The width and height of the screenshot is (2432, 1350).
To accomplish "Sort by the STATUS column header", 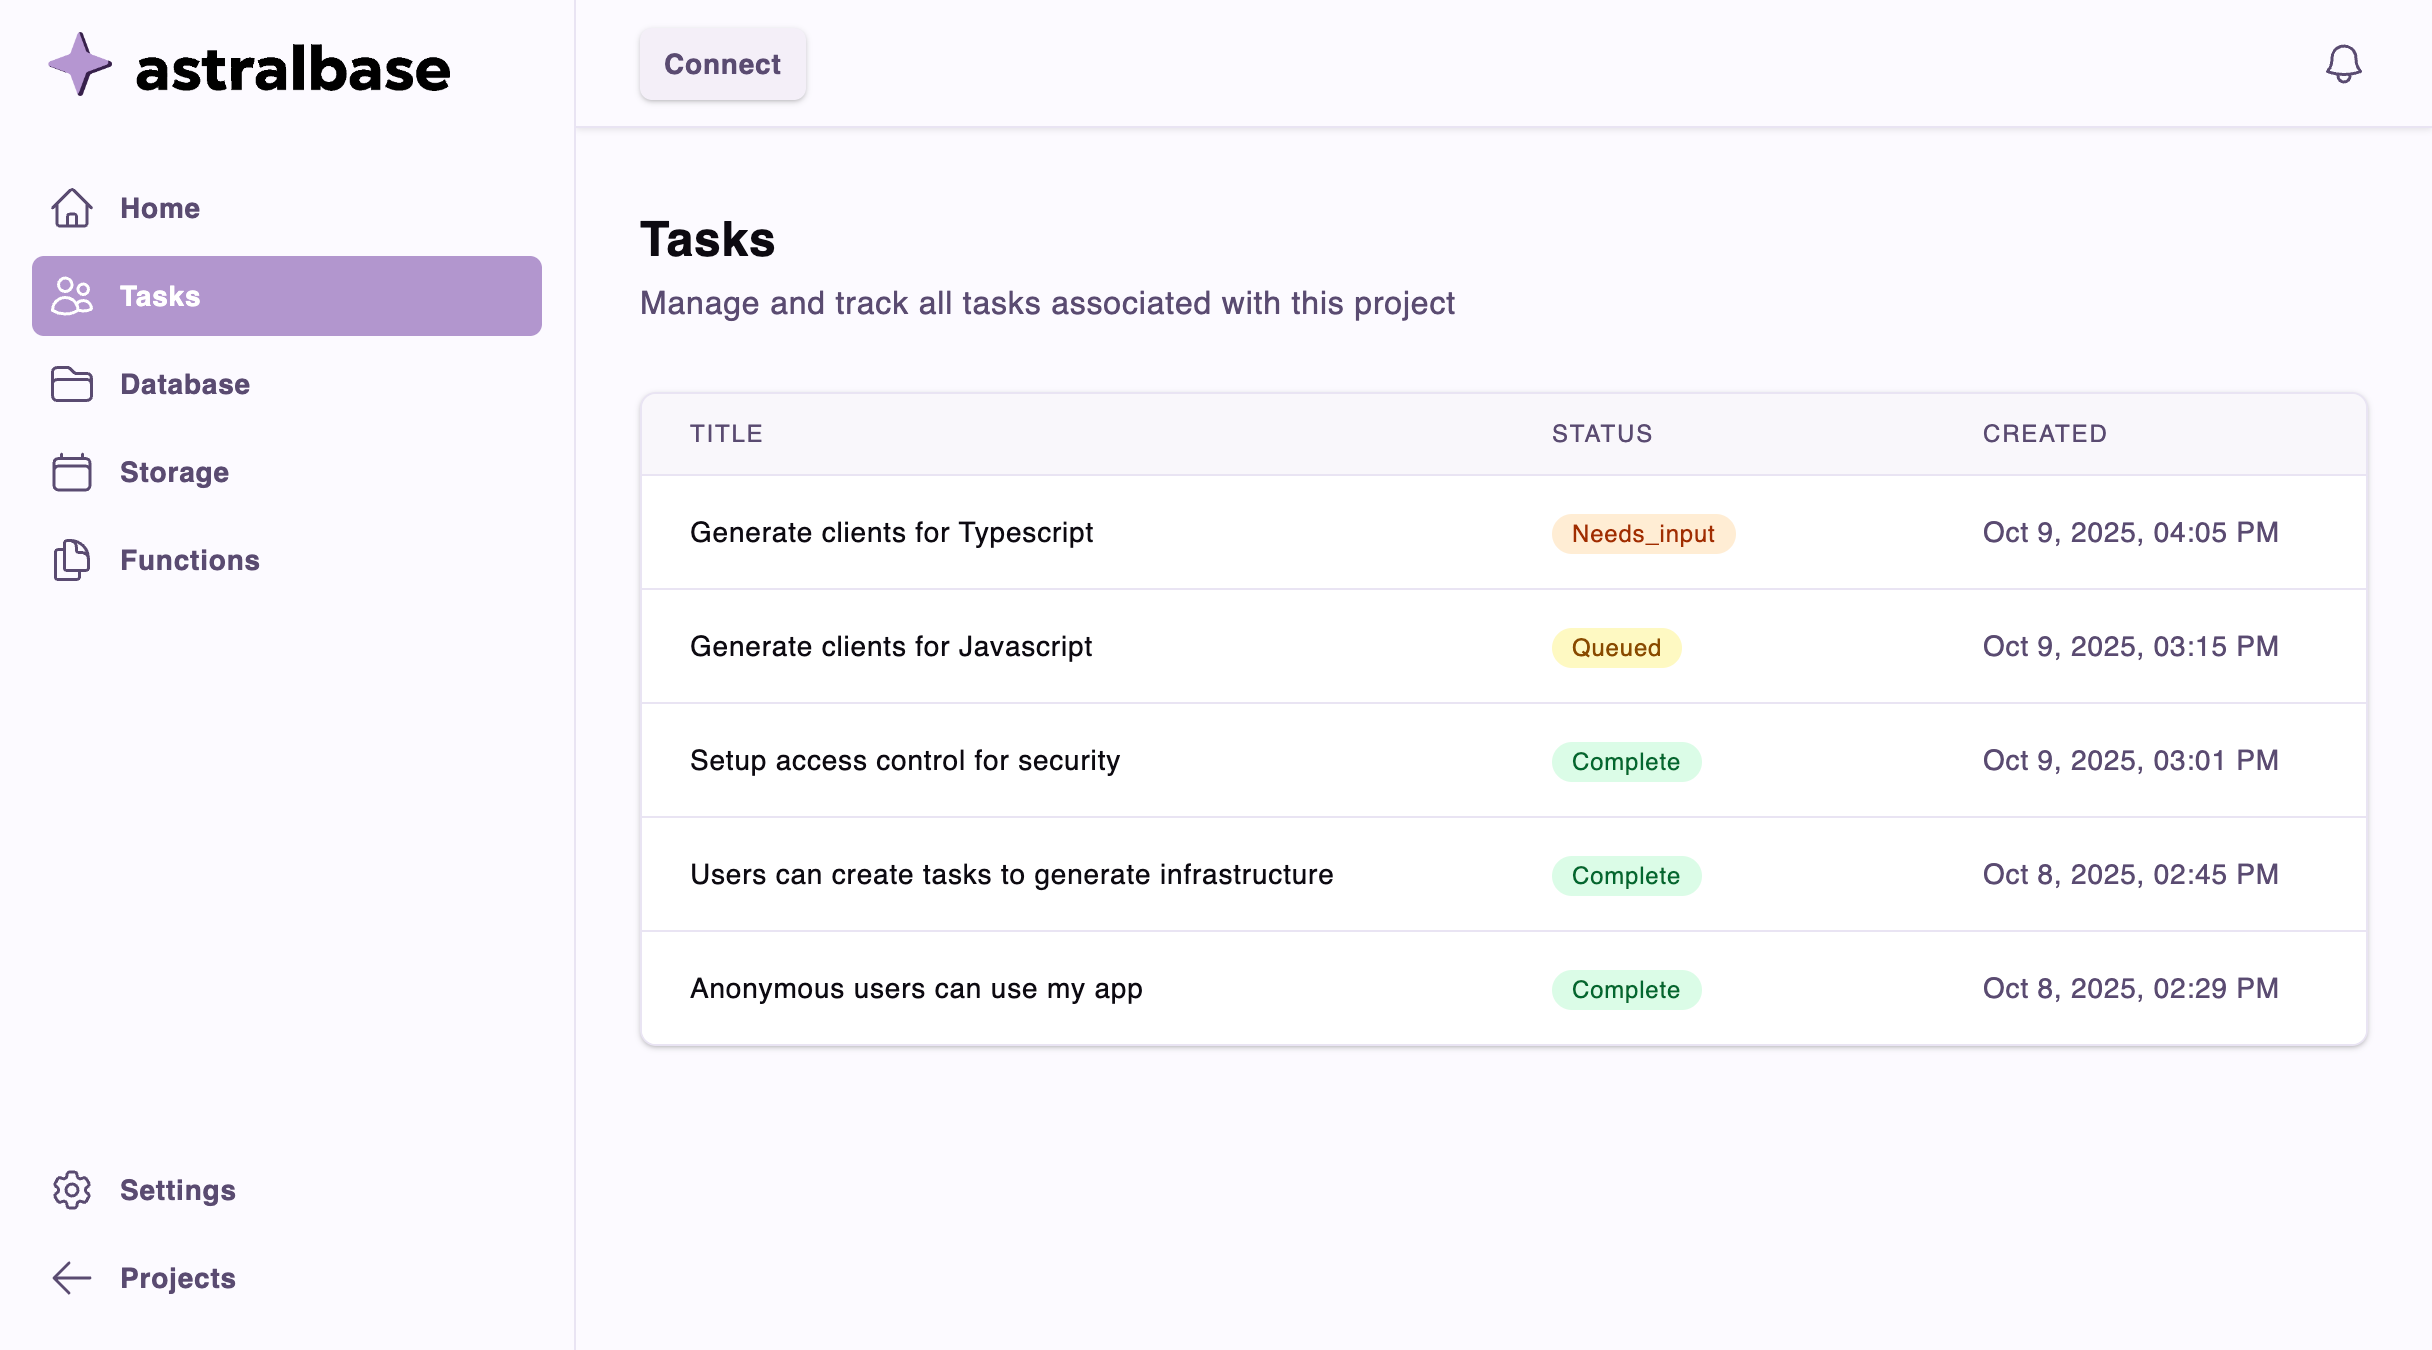I will (1601, 433).
